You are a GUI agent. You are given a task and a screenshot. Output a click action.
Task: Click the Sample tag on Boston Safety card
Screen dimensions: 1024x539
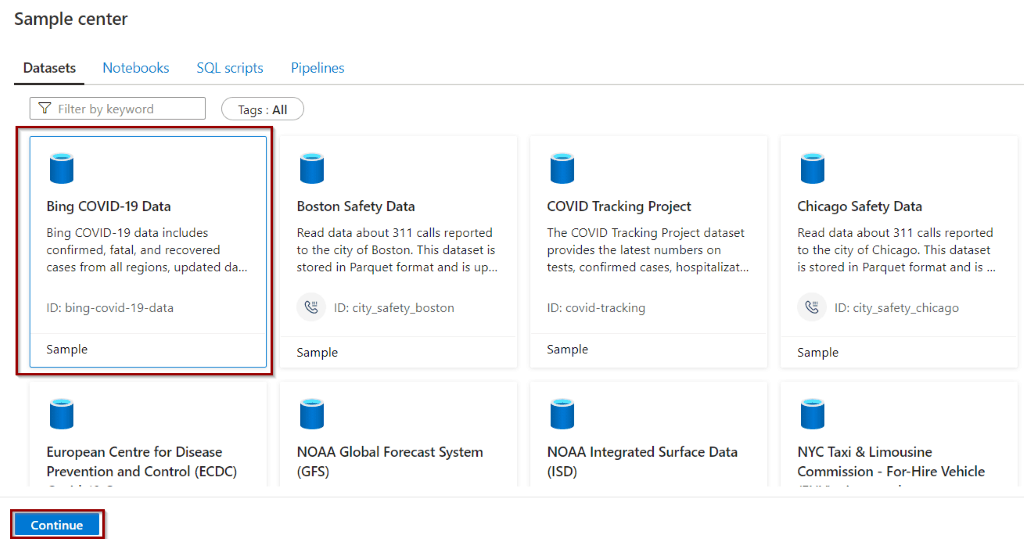click(317, 353)
